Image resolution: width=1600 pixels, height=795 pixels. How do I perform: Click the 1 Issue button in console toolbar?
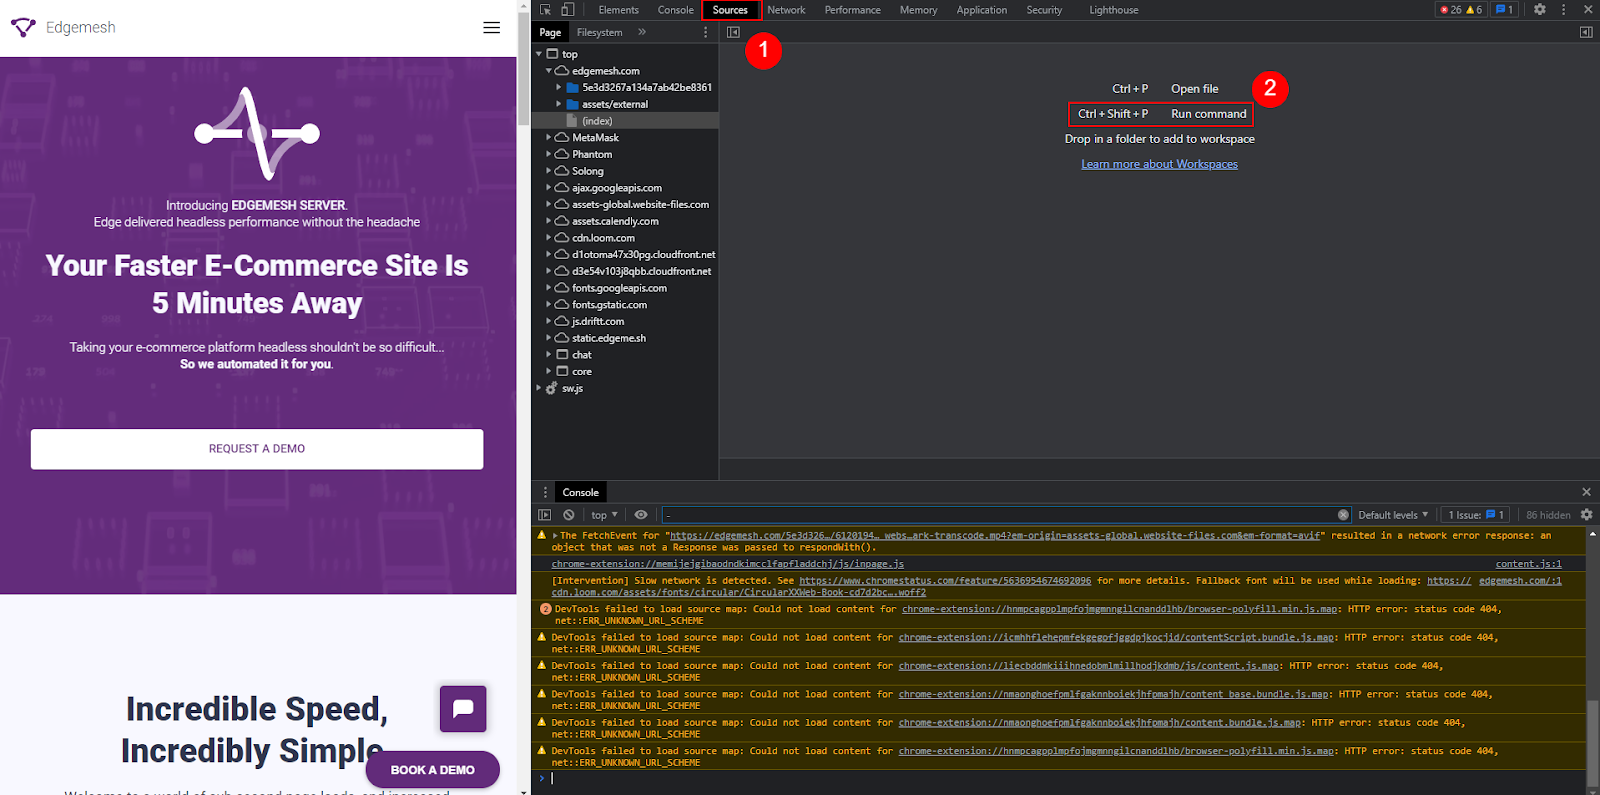pos(1476,515)
